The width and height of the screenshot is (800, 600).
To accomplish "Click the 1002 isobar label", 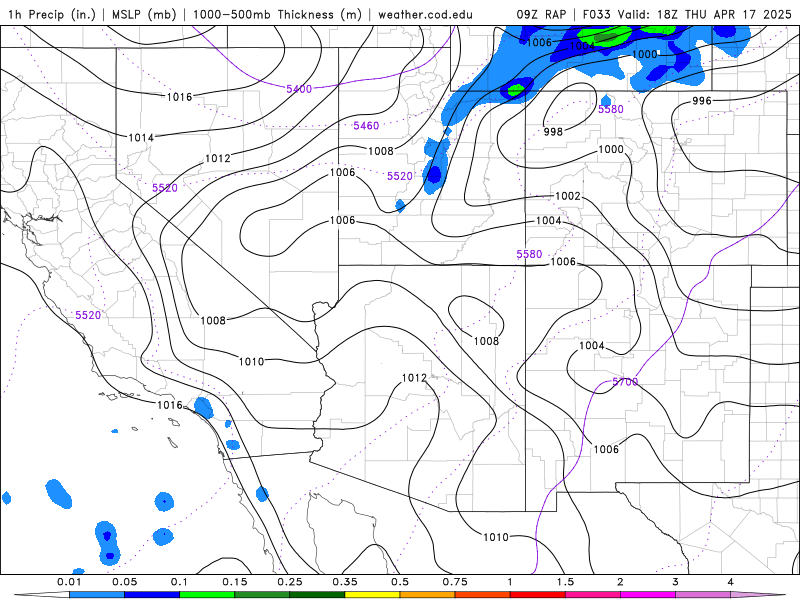I will click(568, 196).
